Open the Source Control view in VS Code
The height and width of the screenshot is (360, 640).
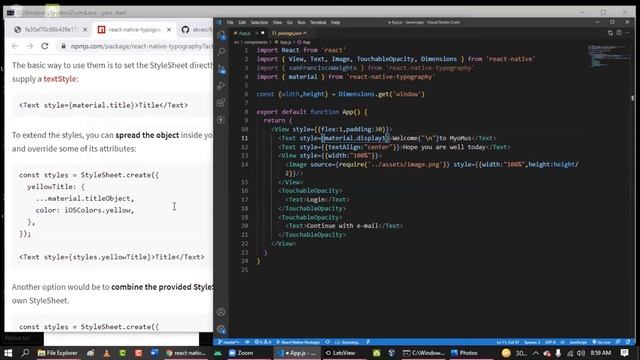[x=221, y=69]
